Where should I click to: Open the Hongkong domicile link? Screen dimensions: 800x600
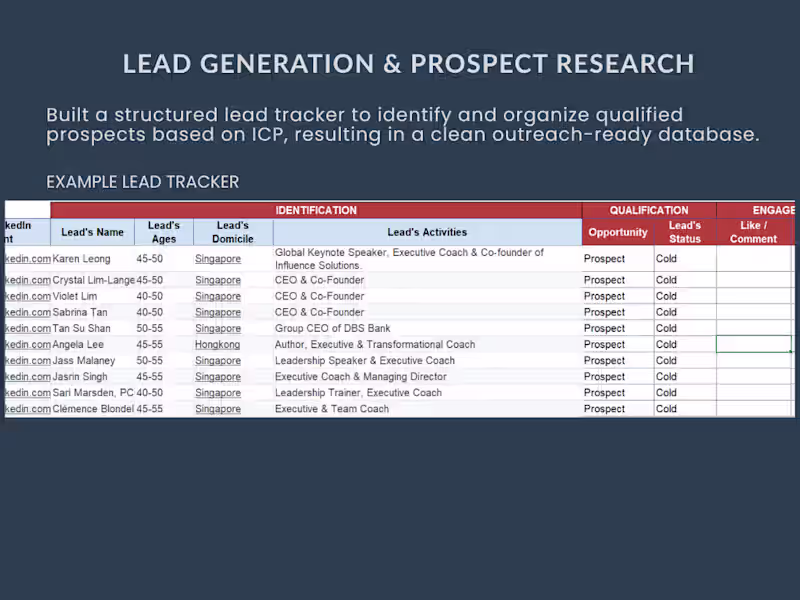217,344
